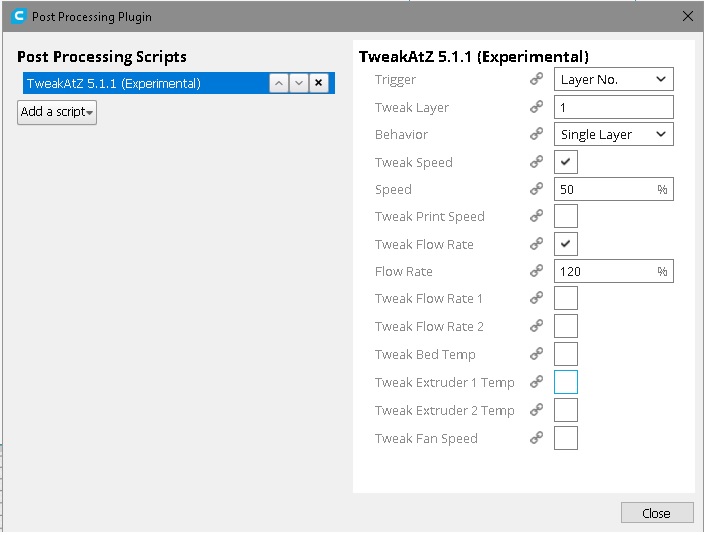Click the Cura logo in title bar
705x535 pixels.
pos(19,16)
